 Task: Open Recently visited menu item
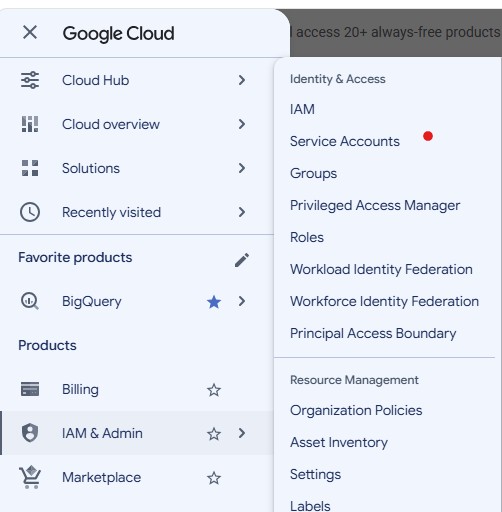(x=137, y=212)
